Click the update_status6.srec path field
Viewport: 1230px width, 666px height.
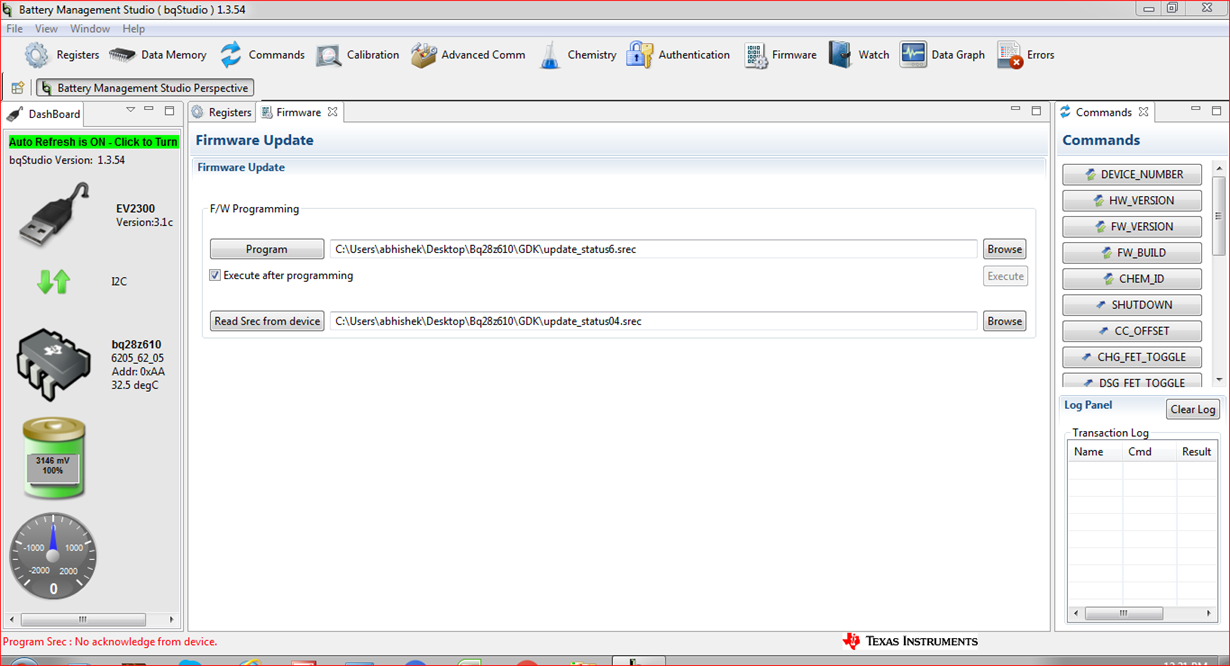653,249
